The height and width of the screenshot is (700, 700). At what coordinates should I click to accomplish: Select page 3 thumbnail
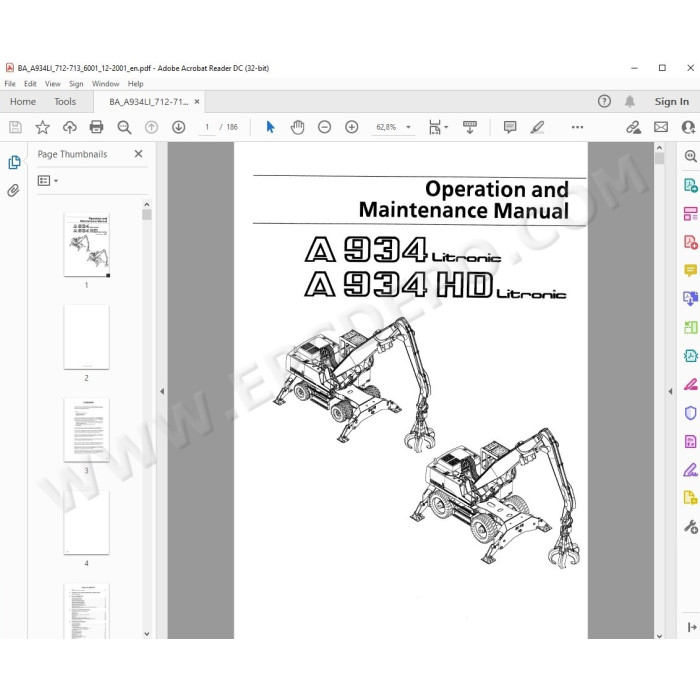pyautogui.click(x=87, y=429)
